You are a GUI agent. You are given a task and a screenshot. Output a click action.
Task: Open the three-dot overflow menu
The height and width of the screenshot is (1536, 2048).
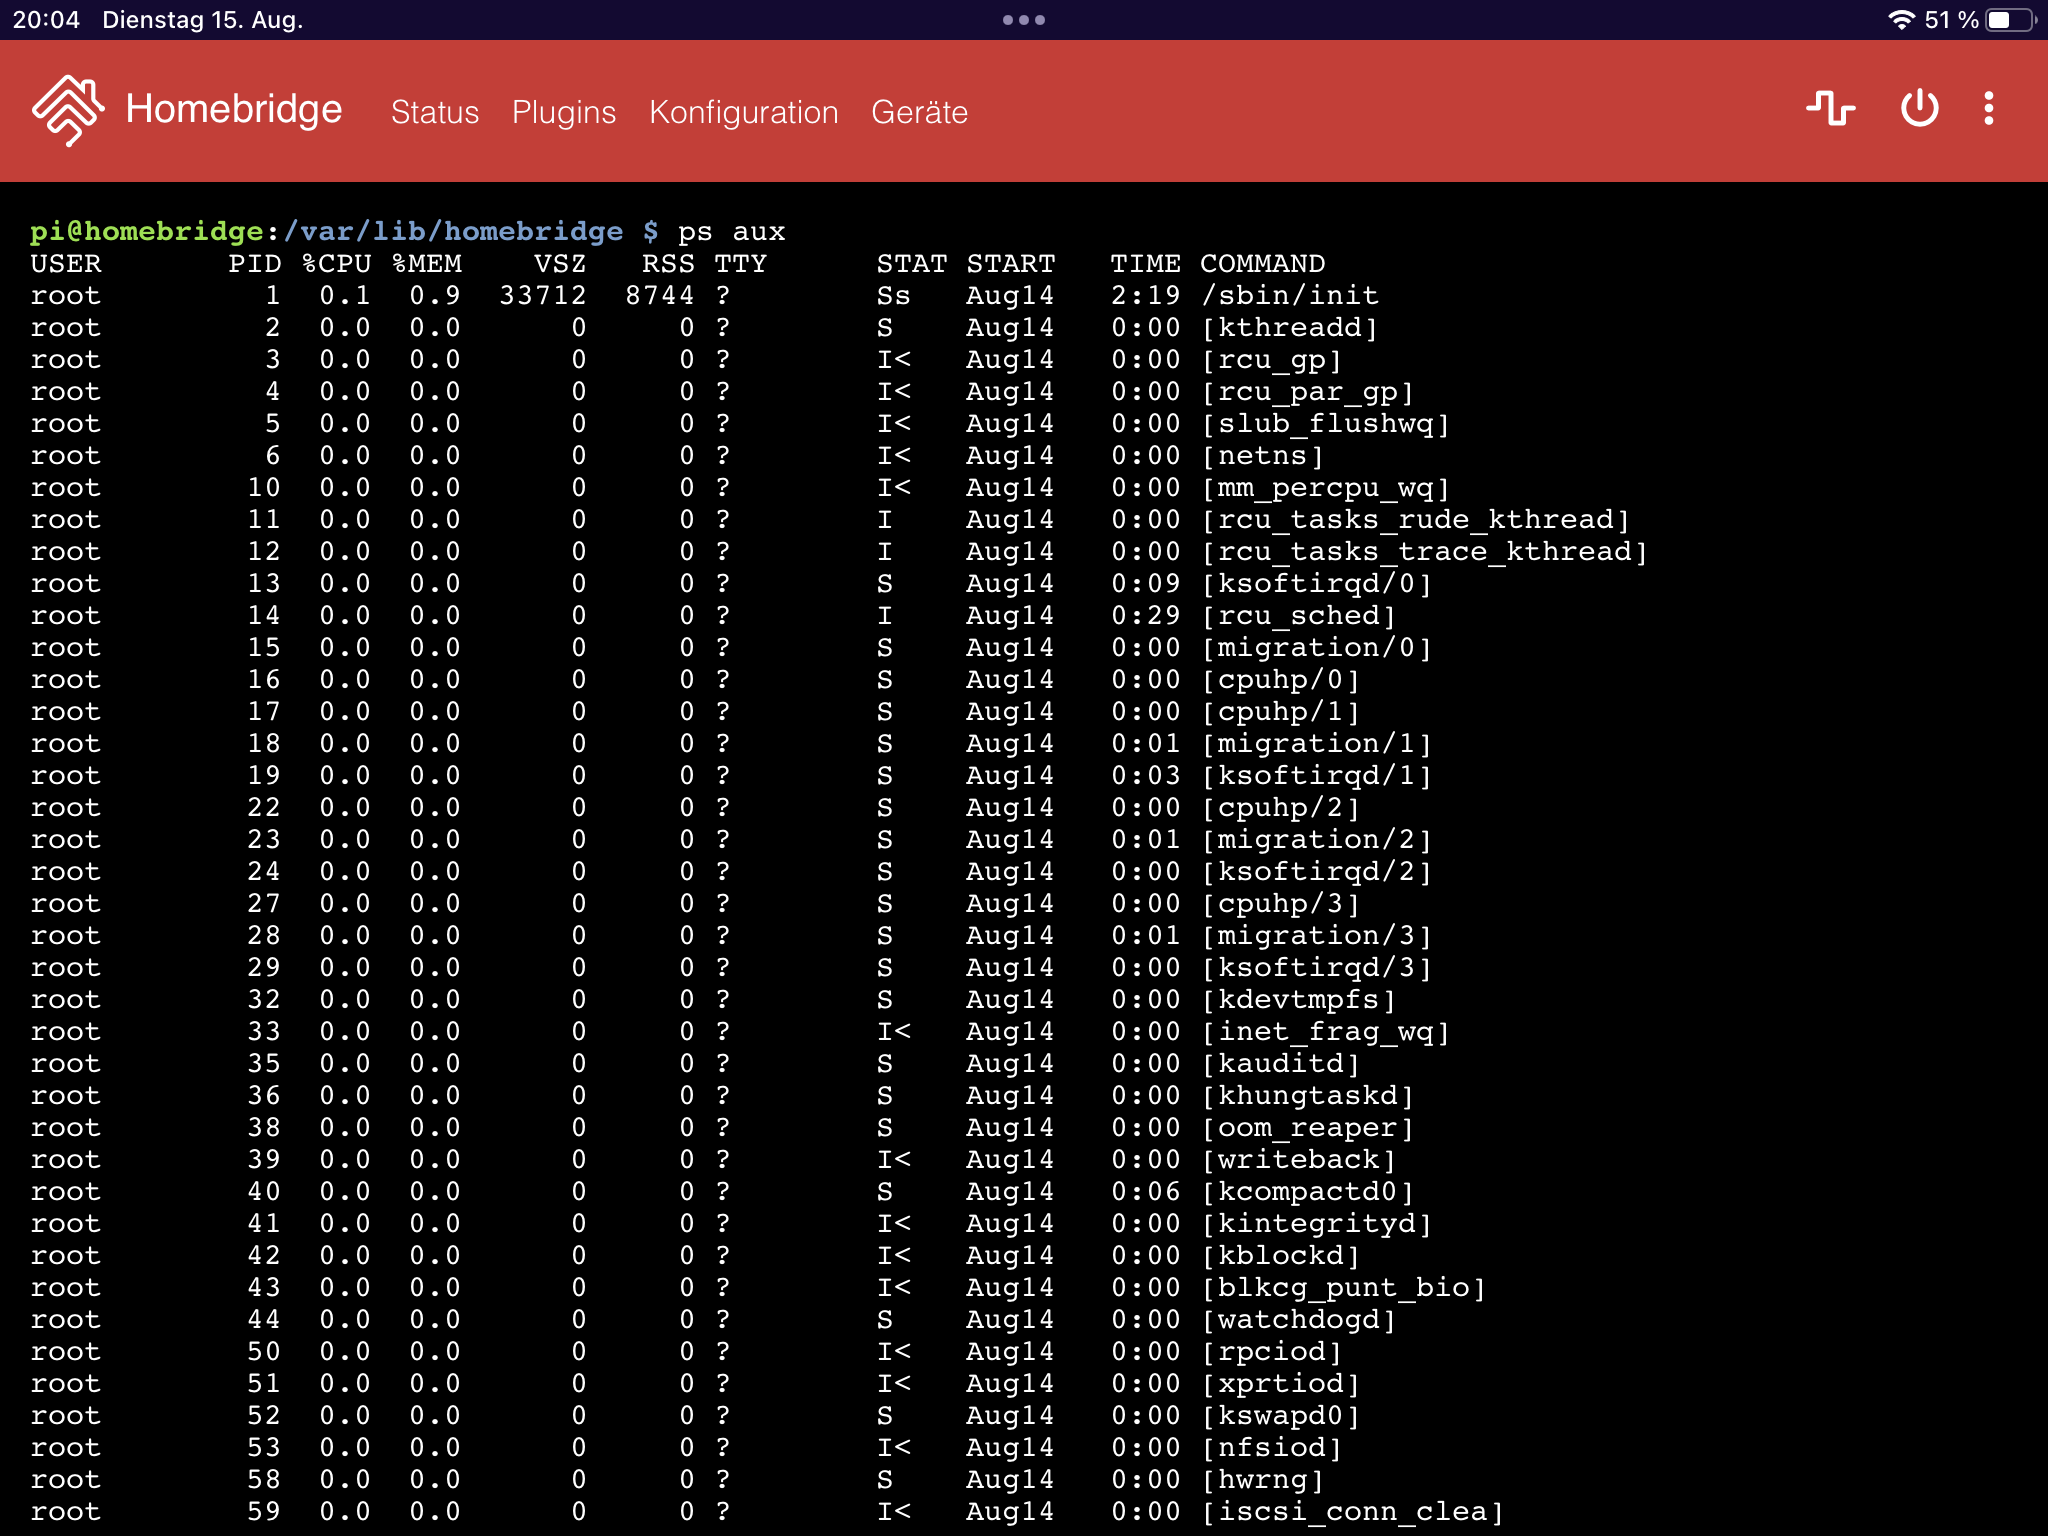tap(1988, 108)
